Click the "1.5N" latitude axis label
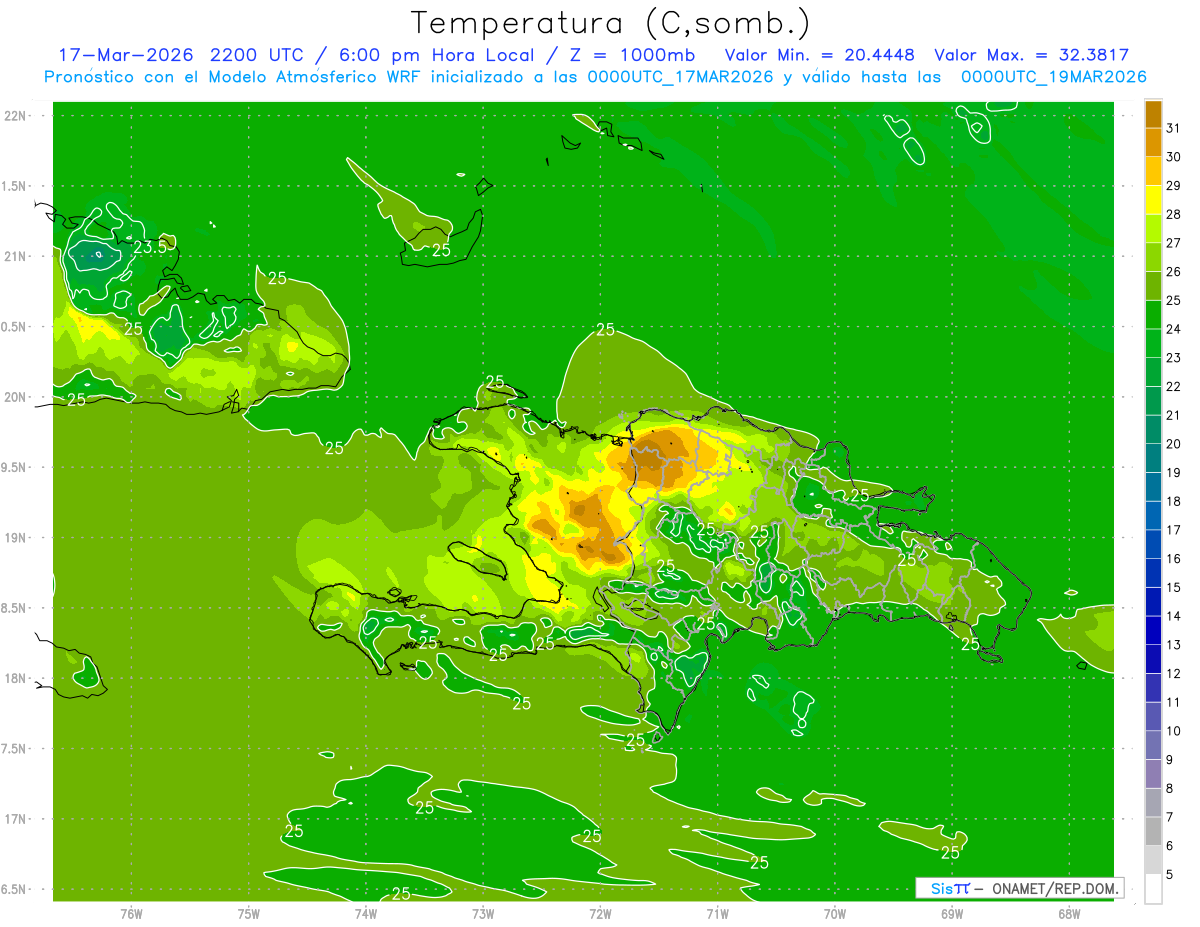 coord(13,186)
